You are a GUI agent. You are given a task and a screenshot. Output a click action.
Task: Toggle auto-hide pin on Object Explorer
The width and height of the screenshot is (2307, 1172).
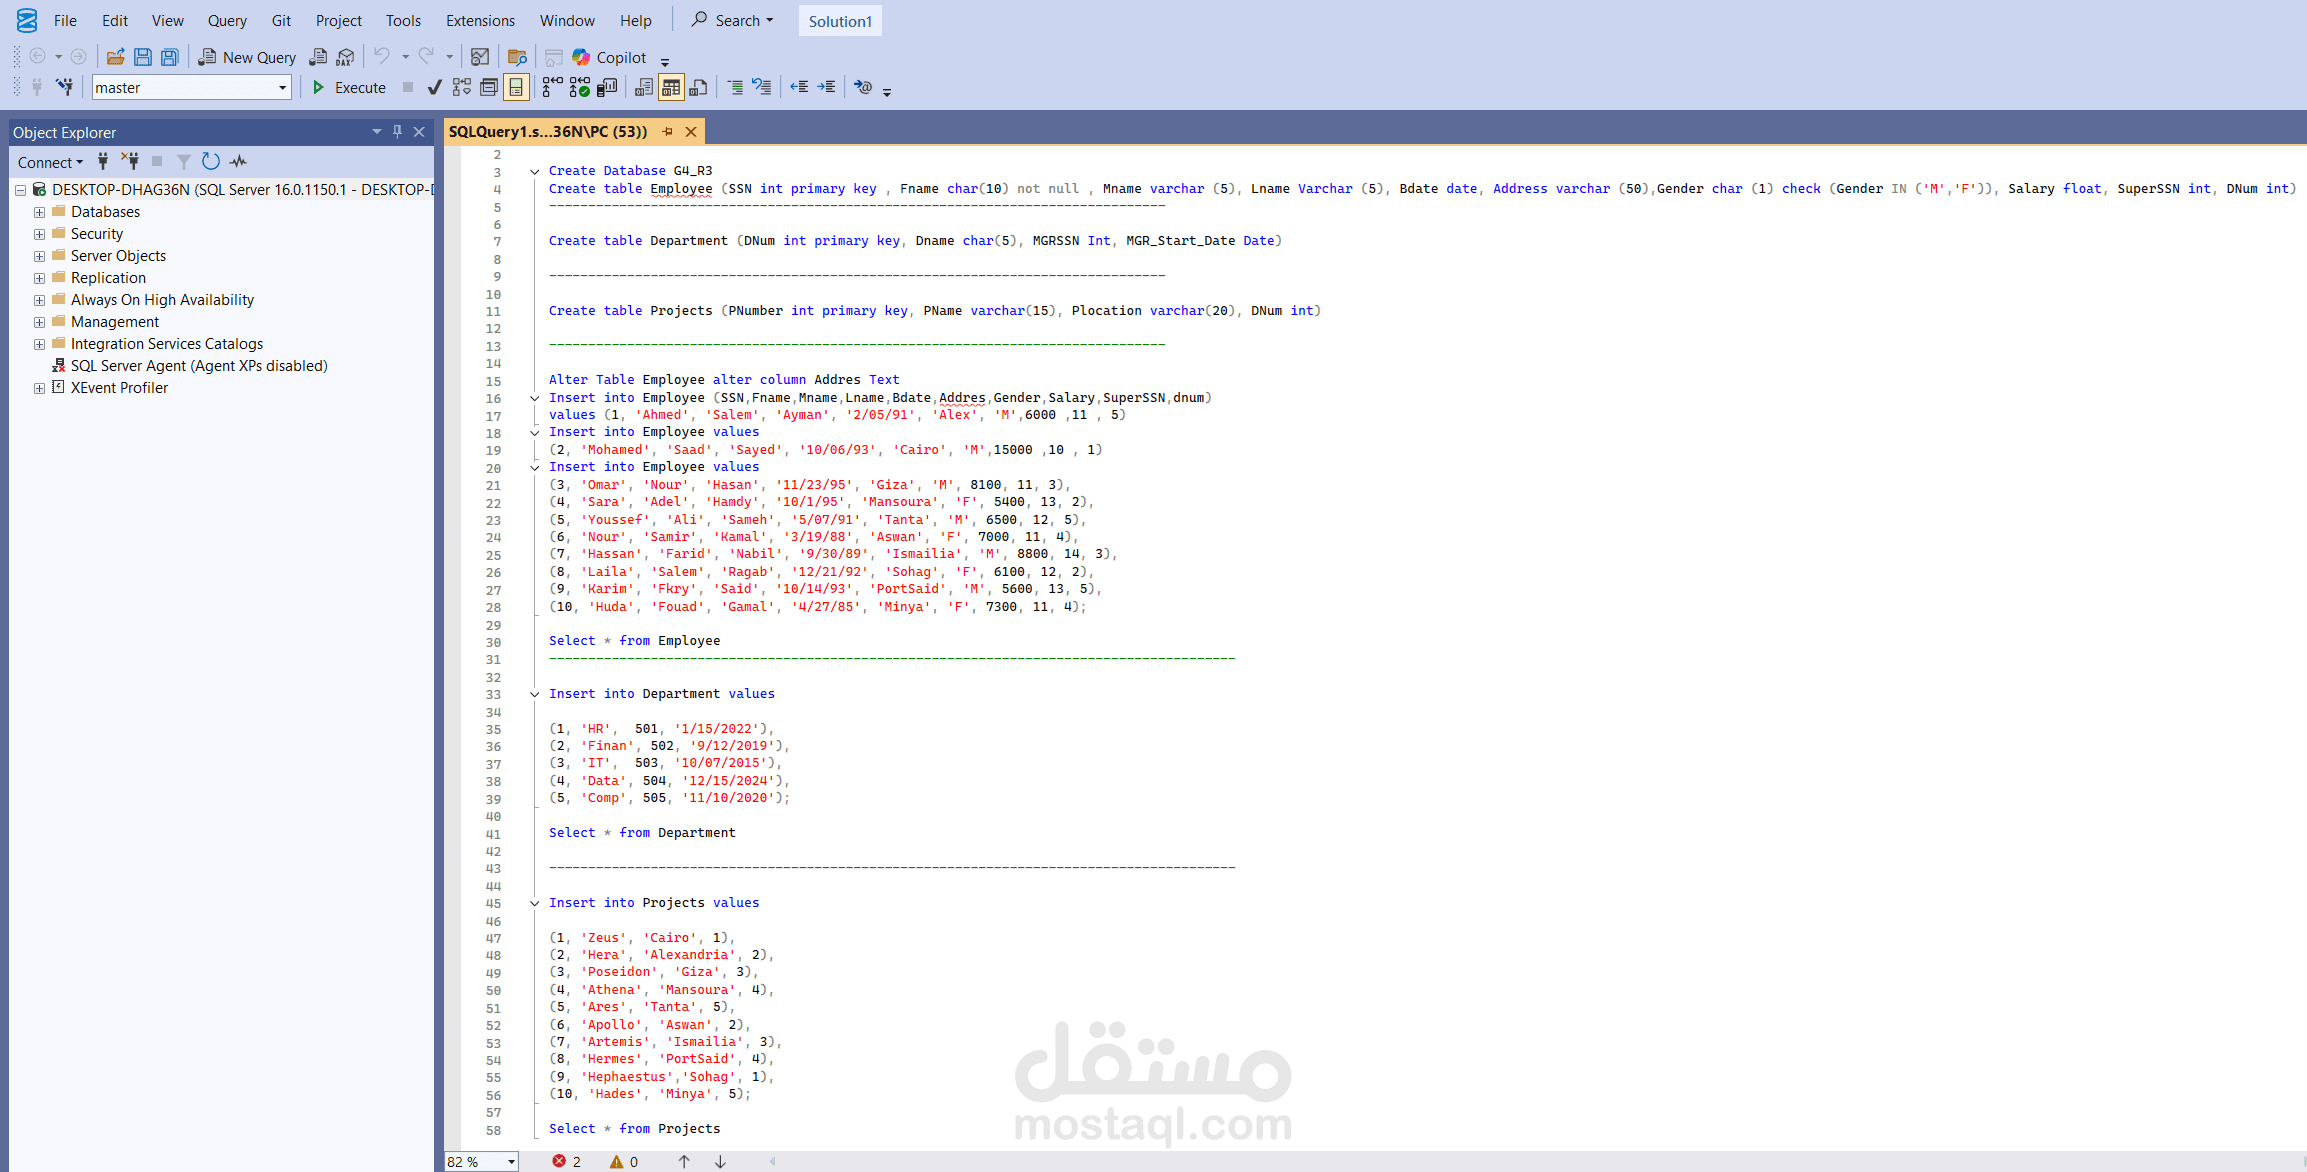(397, 131)
